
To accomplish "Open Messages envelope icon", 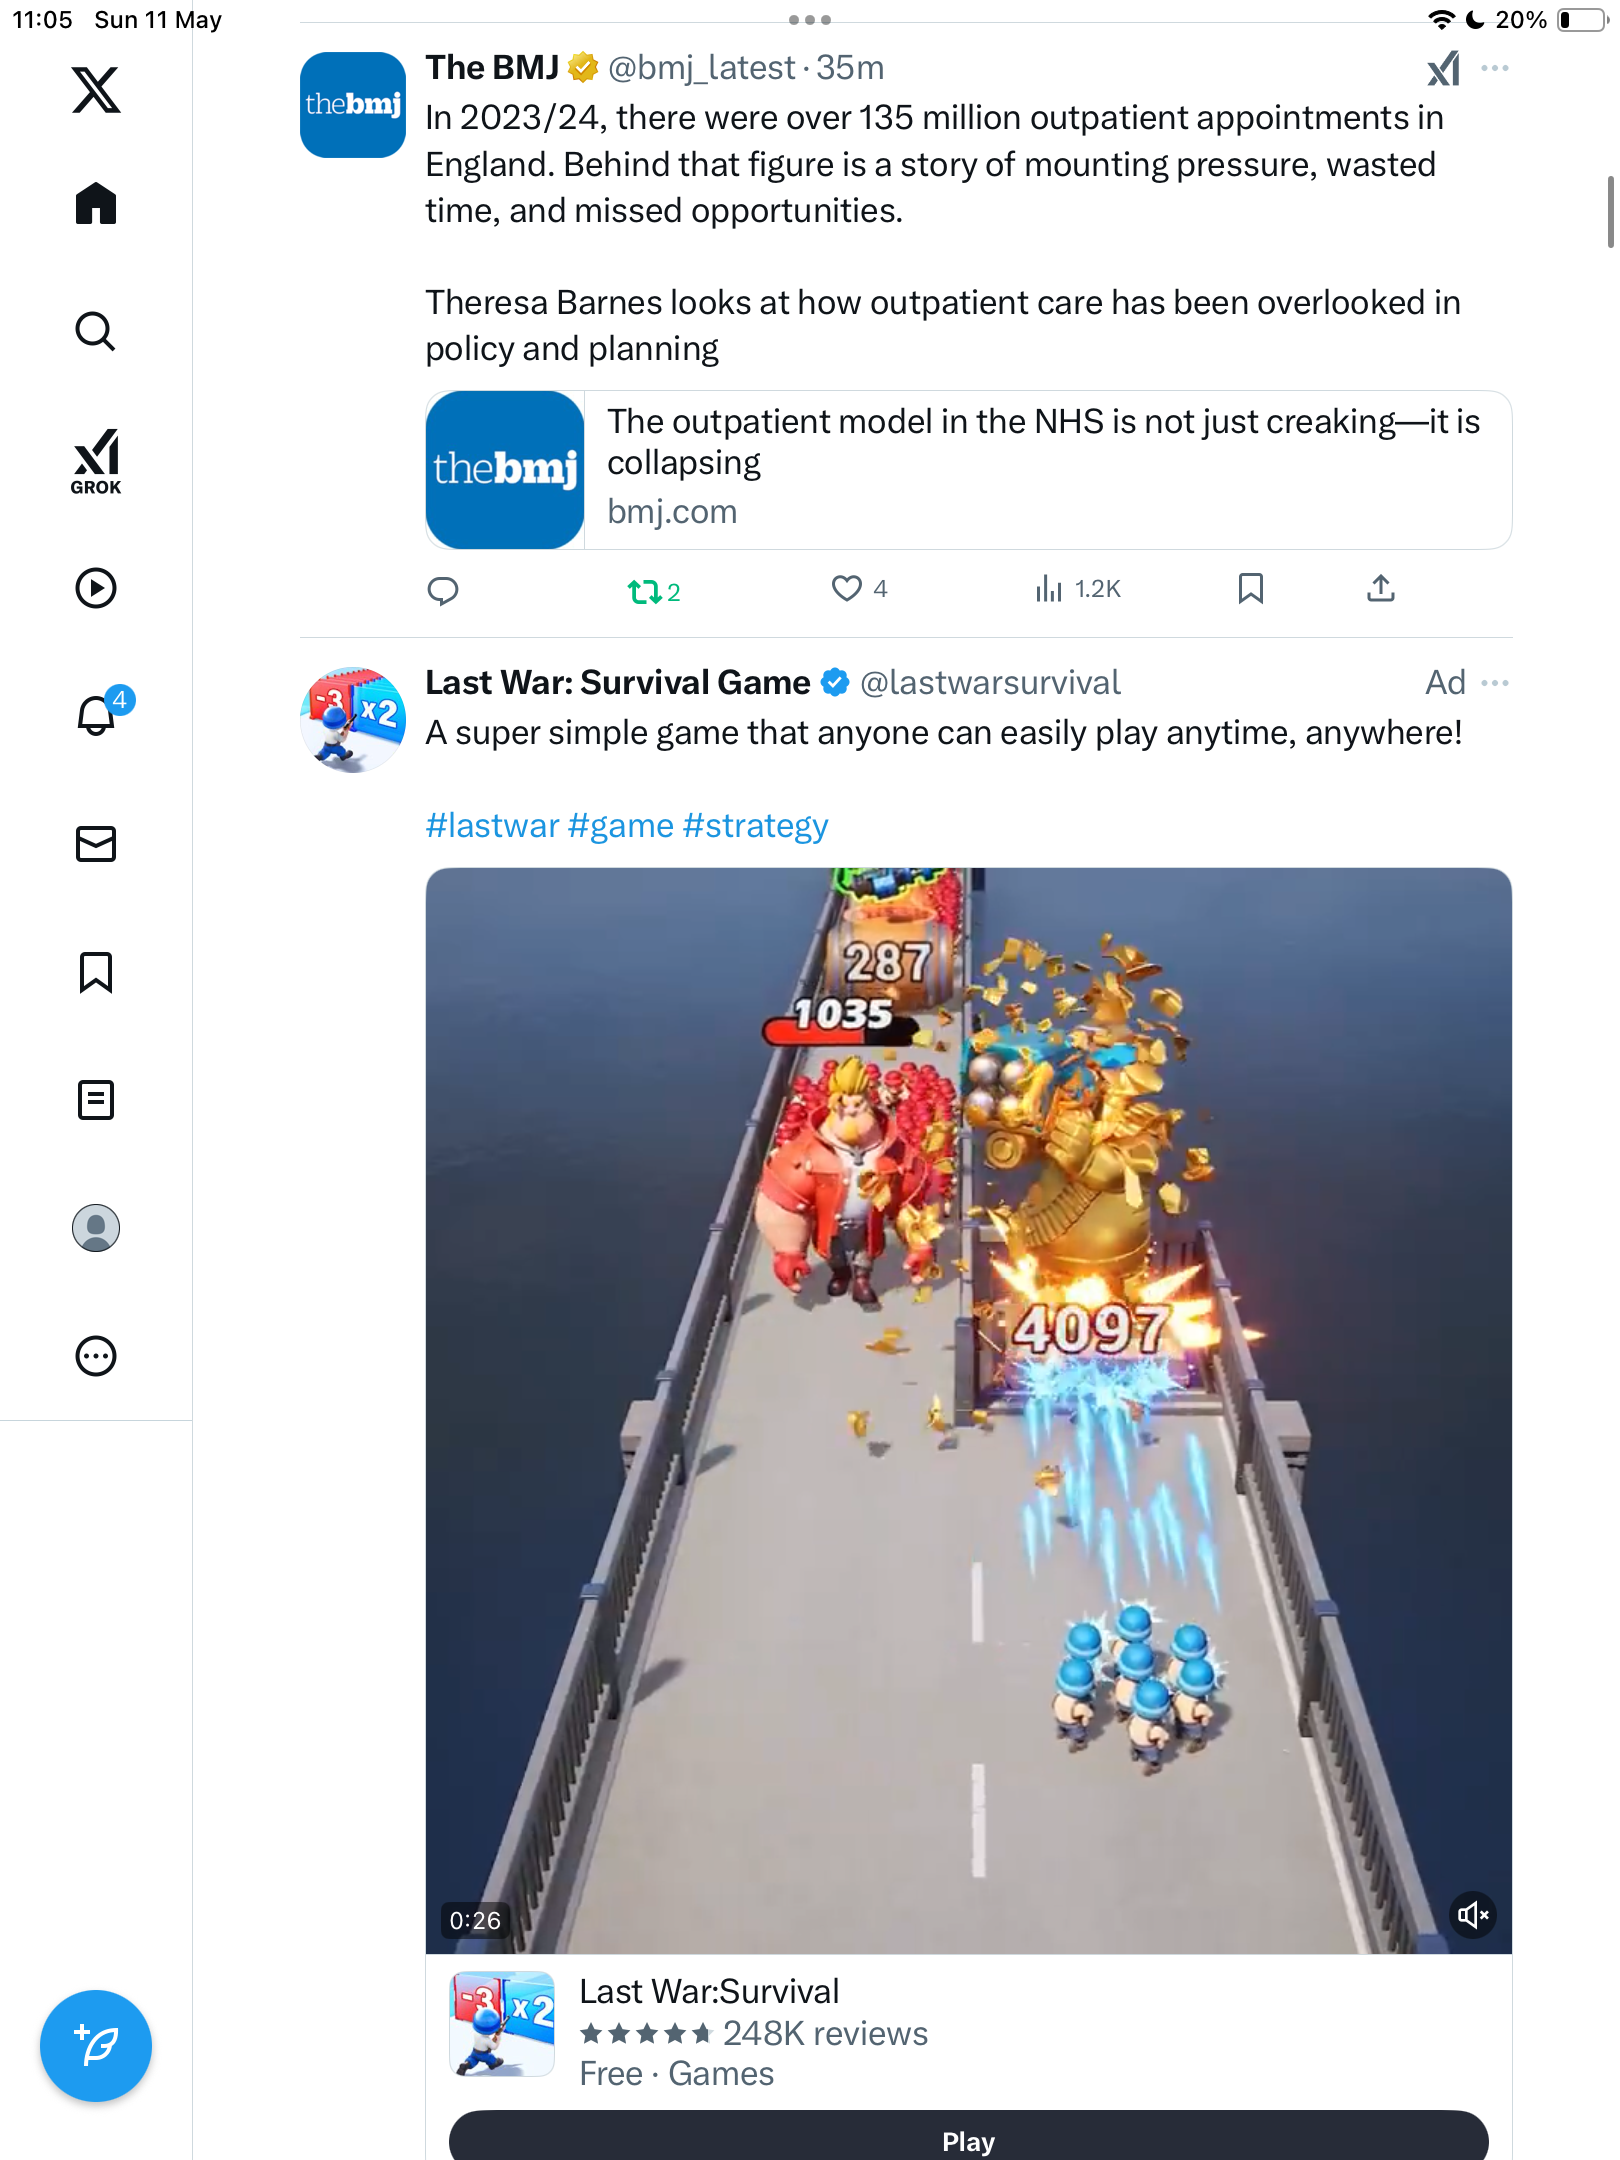I will click(96, 844).
